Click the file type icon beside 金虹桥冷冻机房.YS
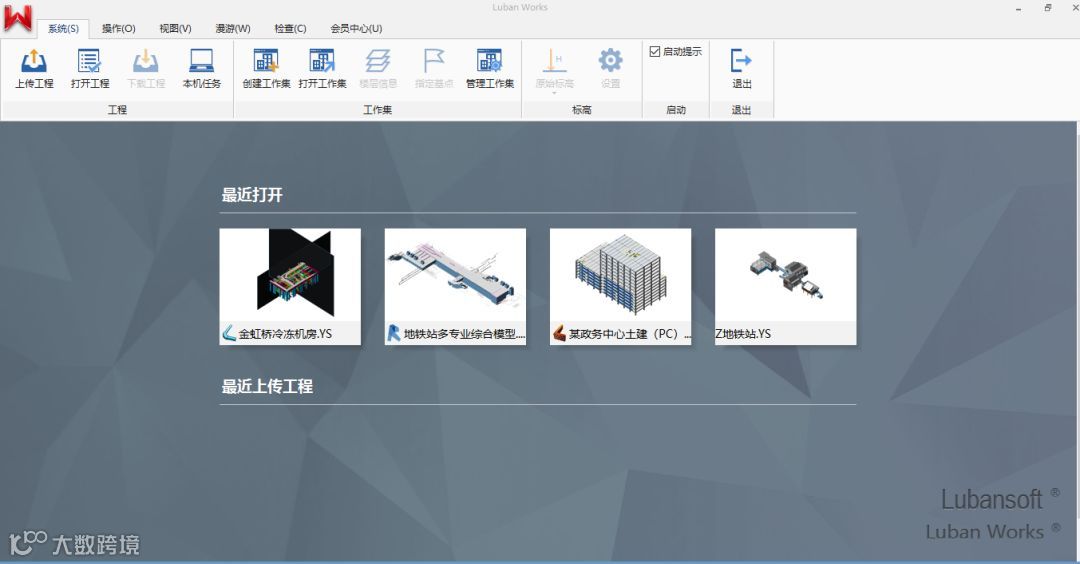The image size is (1080, 564). coord(229,334)
